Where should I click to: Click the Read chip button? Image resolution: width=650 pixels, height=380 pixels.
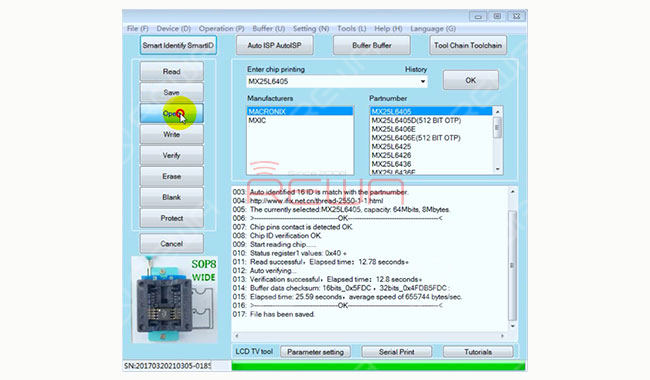pos(172,71)
